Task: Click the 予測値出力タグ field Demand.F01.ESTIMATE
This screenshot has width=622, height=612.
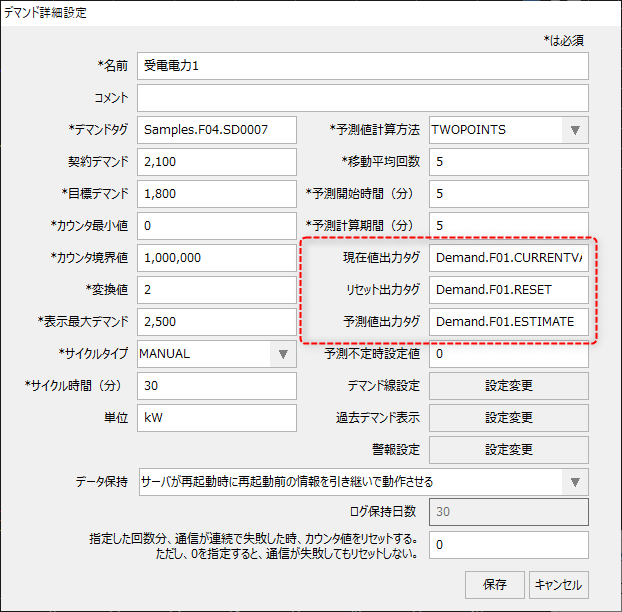Action: (x=509, y=322)
